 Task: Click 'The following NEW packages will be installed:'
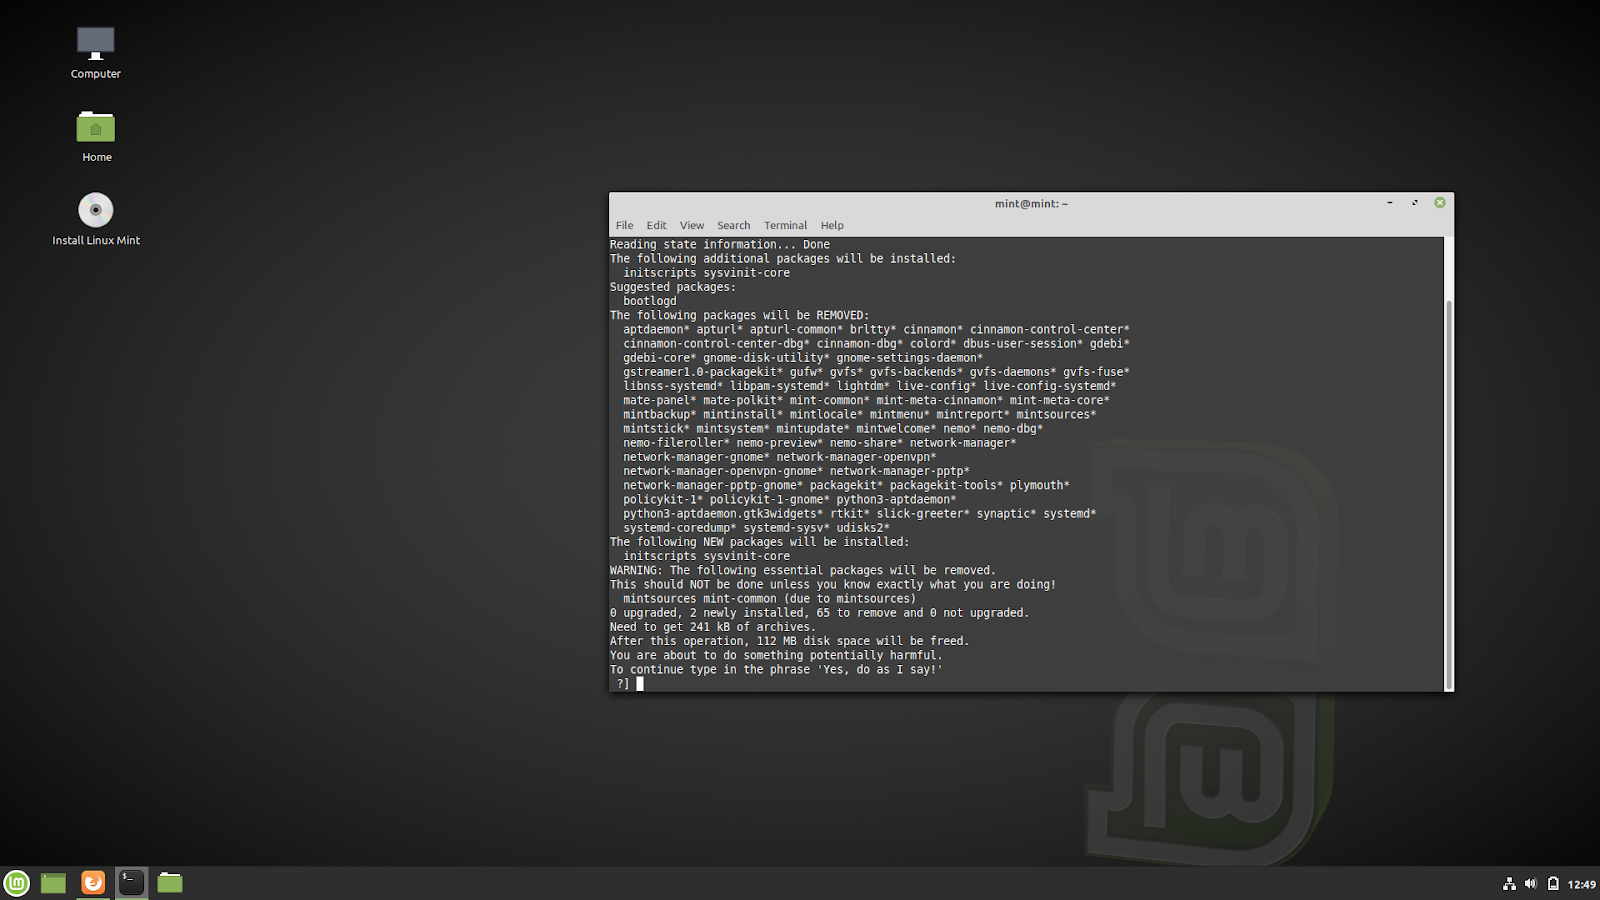(x=760, y=542)
